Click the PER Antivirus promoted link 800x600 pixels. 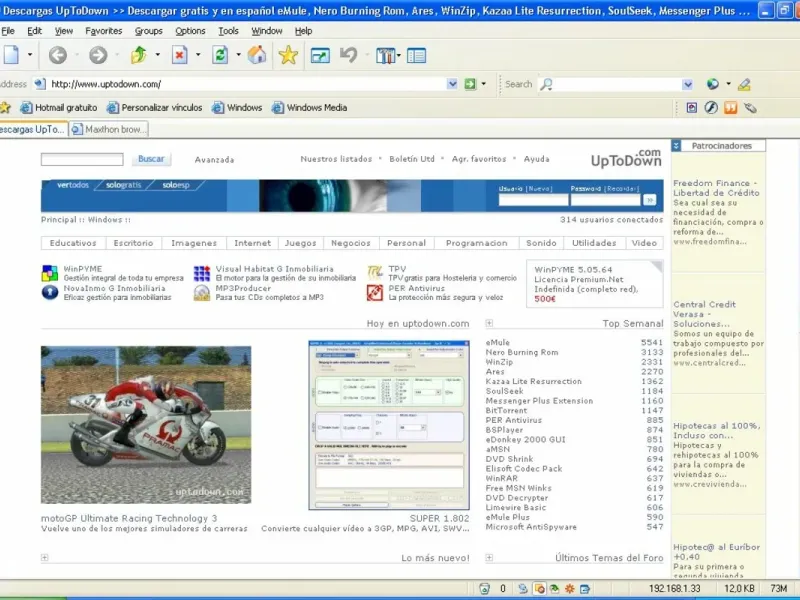click(416, 288)
